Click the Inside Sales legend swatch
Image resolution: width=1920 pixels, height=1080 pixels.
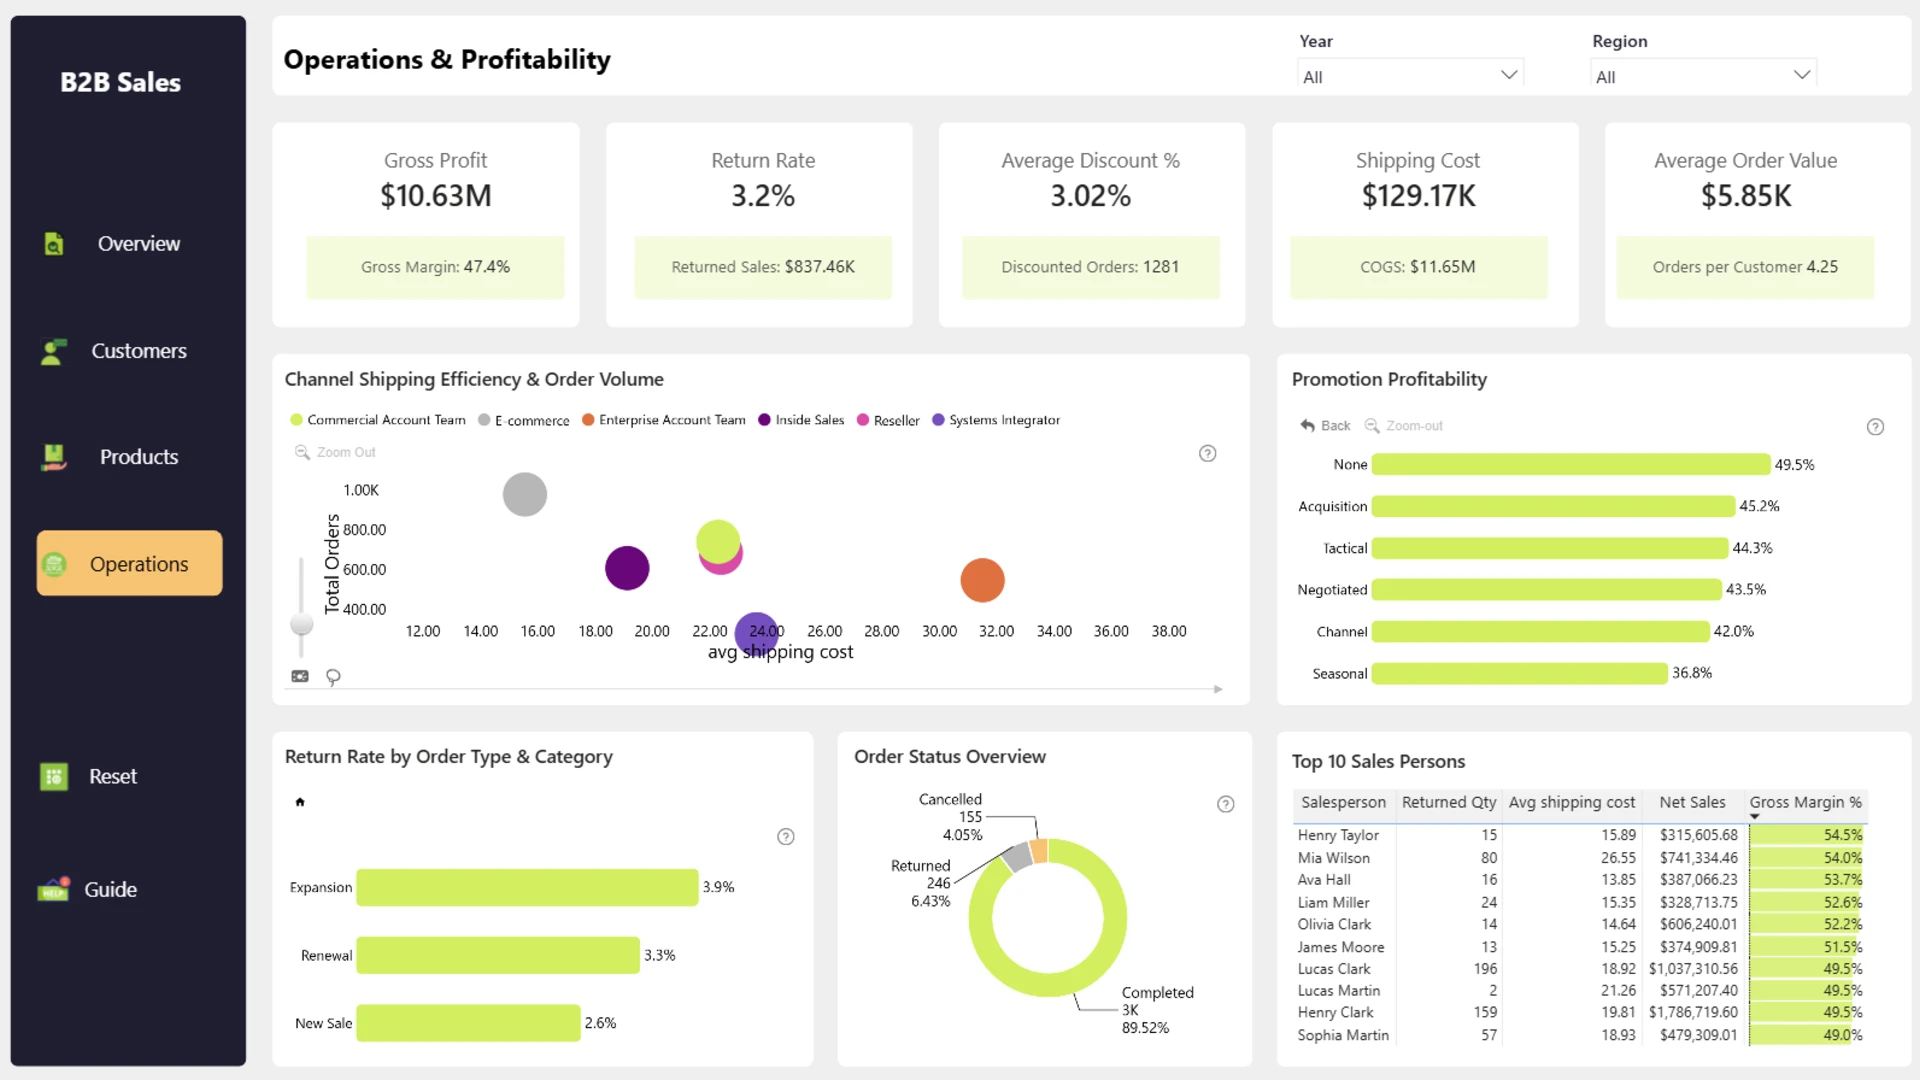(x=764, y=420)
